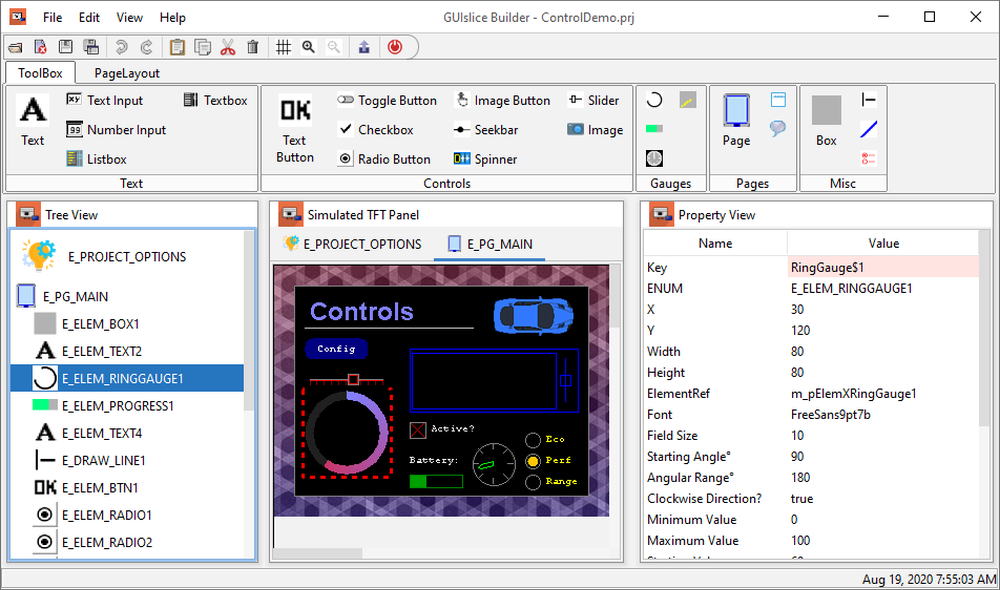The height and width of the screenshot is (590, 1000).
Task: Select the Eco radio button in the panel
Action: coord(533,438)
